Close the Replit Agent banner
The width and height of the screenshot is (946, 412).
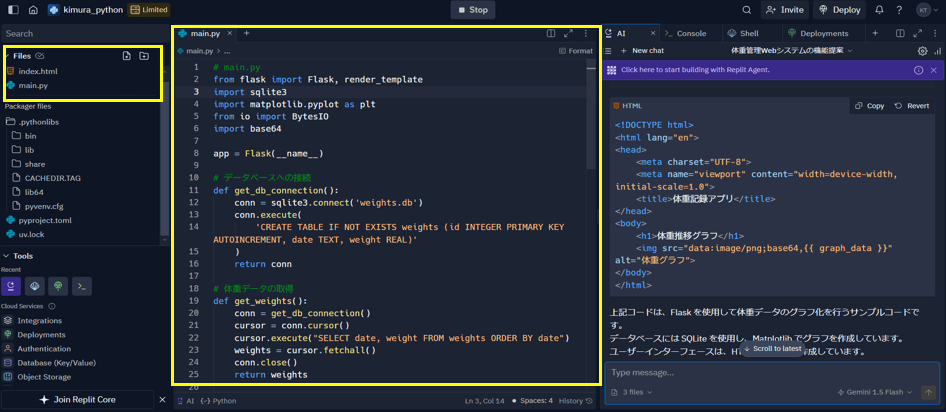pyautogui.click(x=933, y=70)
